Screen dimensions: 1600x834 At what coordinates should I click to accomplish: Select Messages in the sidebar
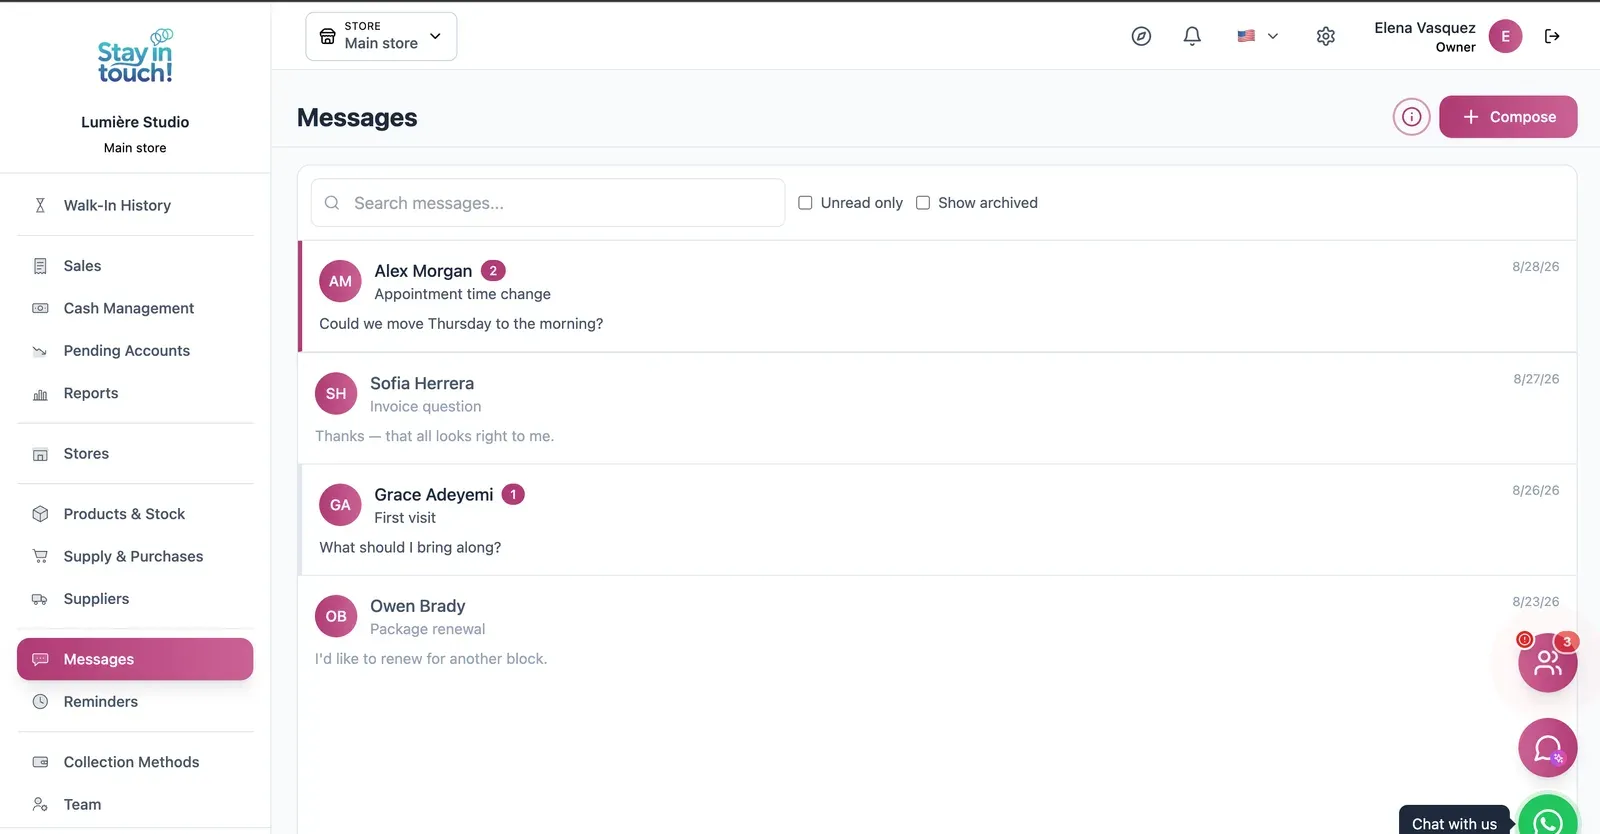tap(135, 659)
